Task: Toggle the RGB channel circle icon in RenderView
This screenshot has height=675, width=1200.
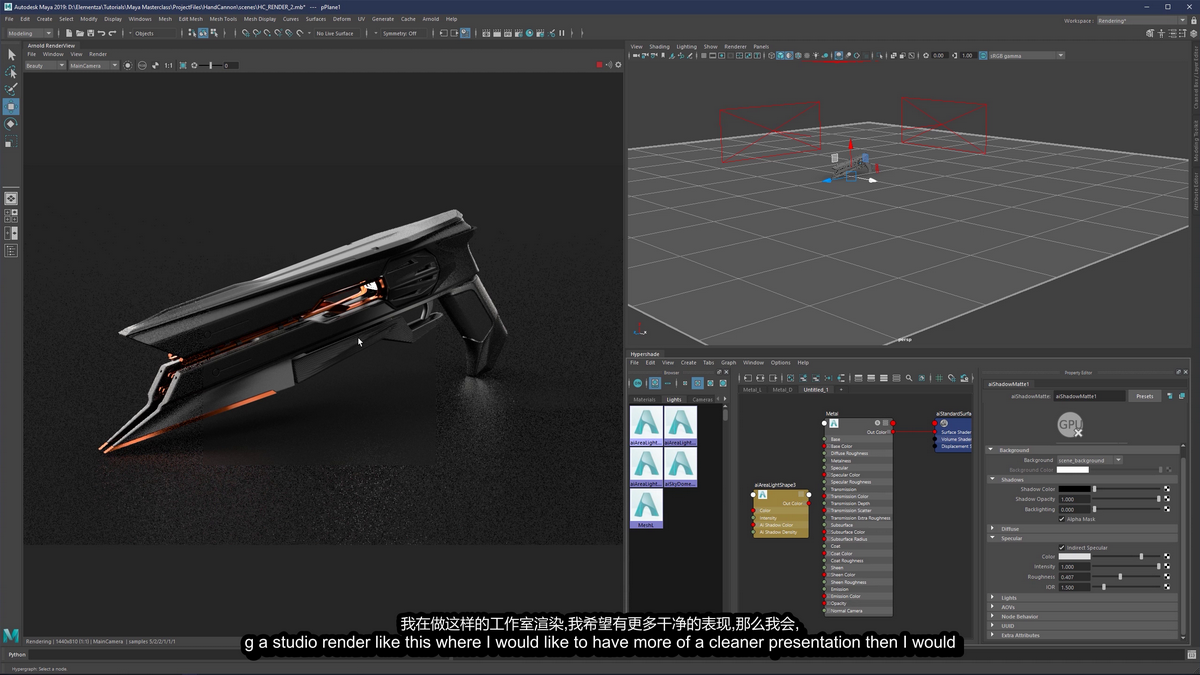Action: [142, 65]
